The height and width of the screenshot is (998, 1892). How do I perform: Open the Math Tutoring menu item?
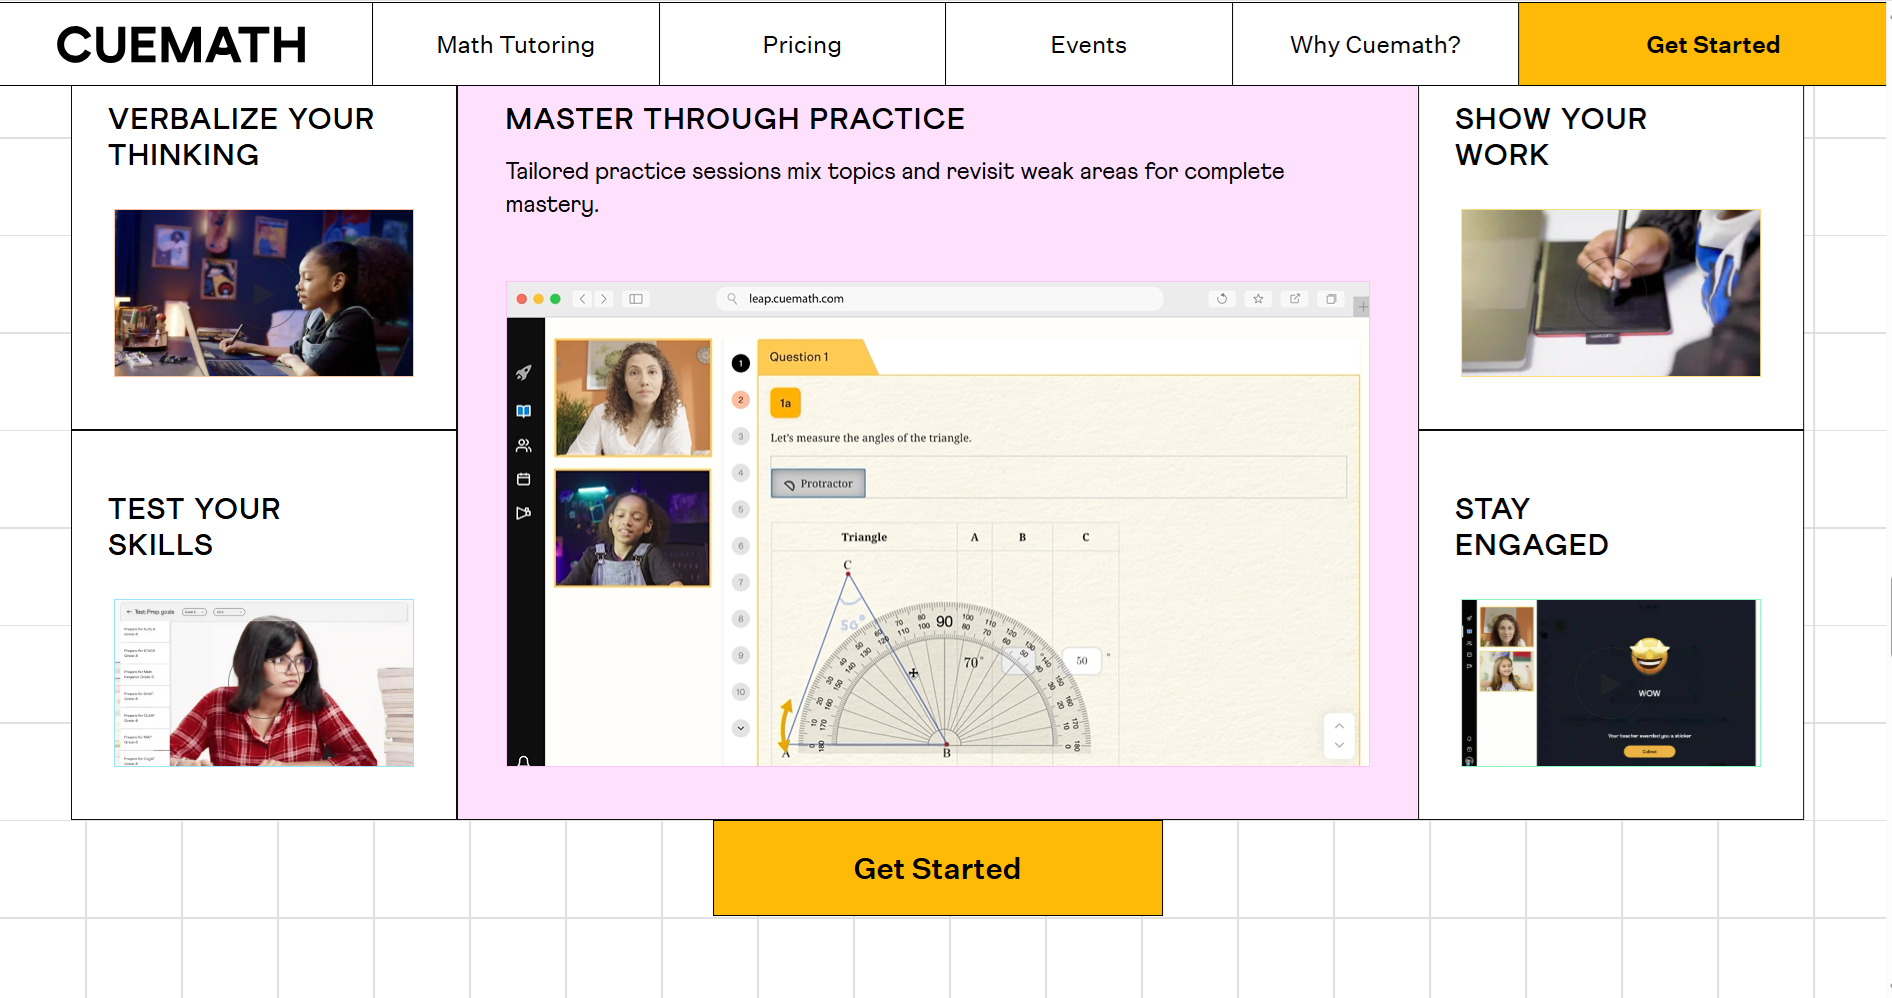[516, 45]
